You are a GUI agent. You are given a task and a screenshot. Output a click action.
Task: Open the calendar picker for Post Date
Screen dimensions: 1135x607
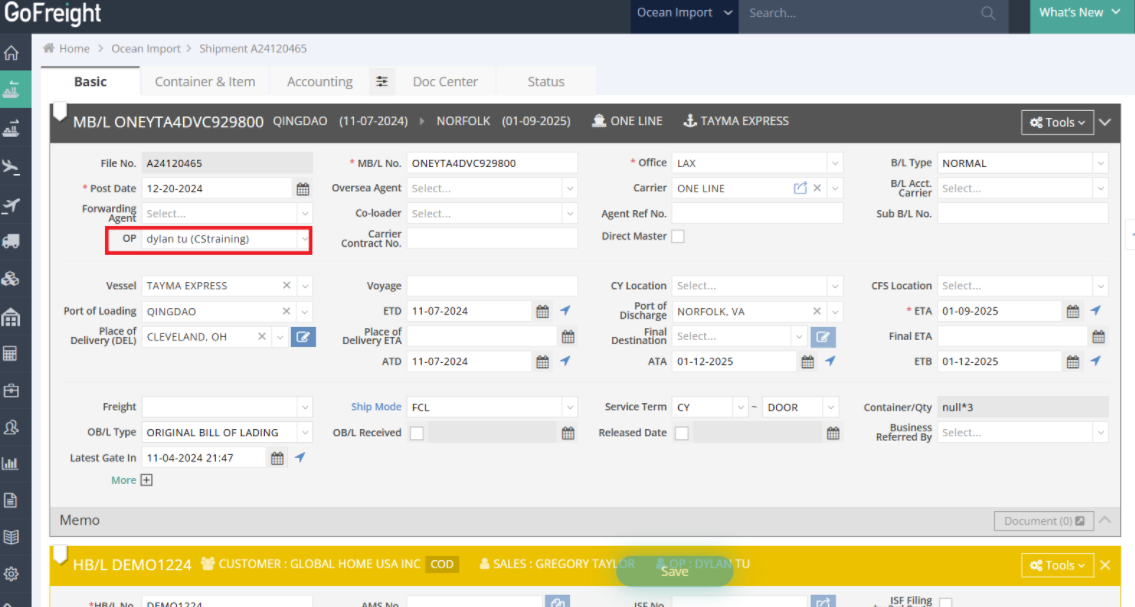tap(302, 188)
